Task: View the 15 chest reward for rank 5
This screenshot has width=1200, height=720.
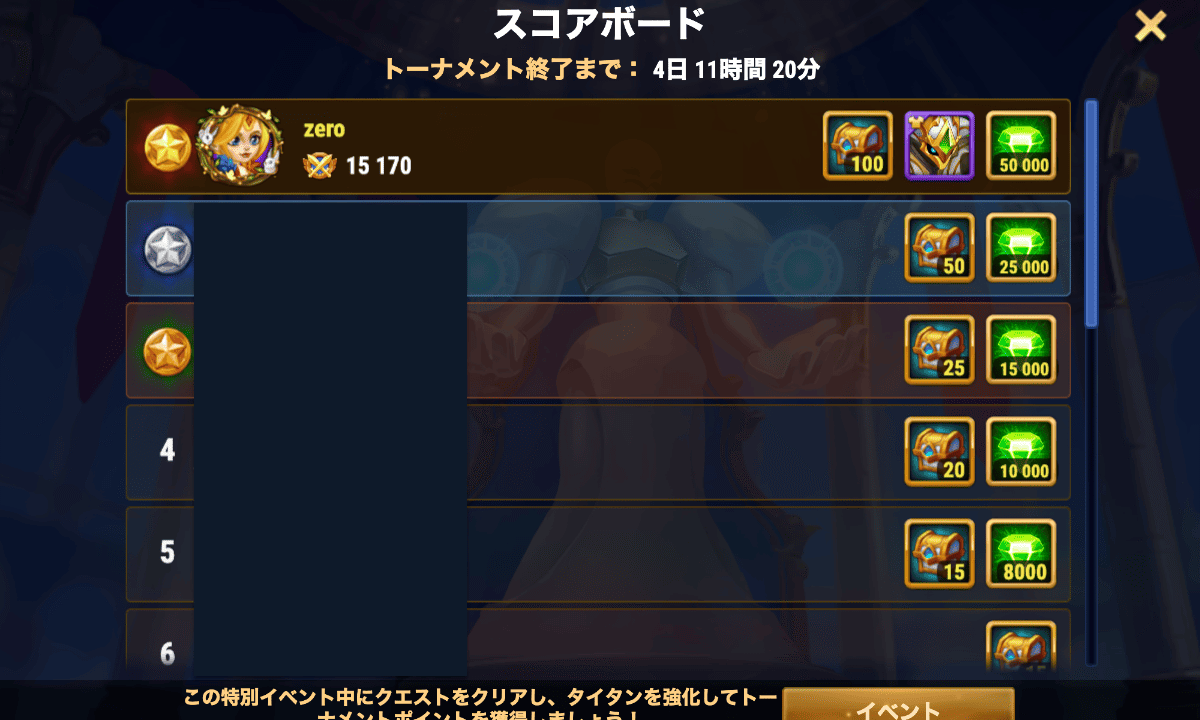Action: tap(939, 554)
